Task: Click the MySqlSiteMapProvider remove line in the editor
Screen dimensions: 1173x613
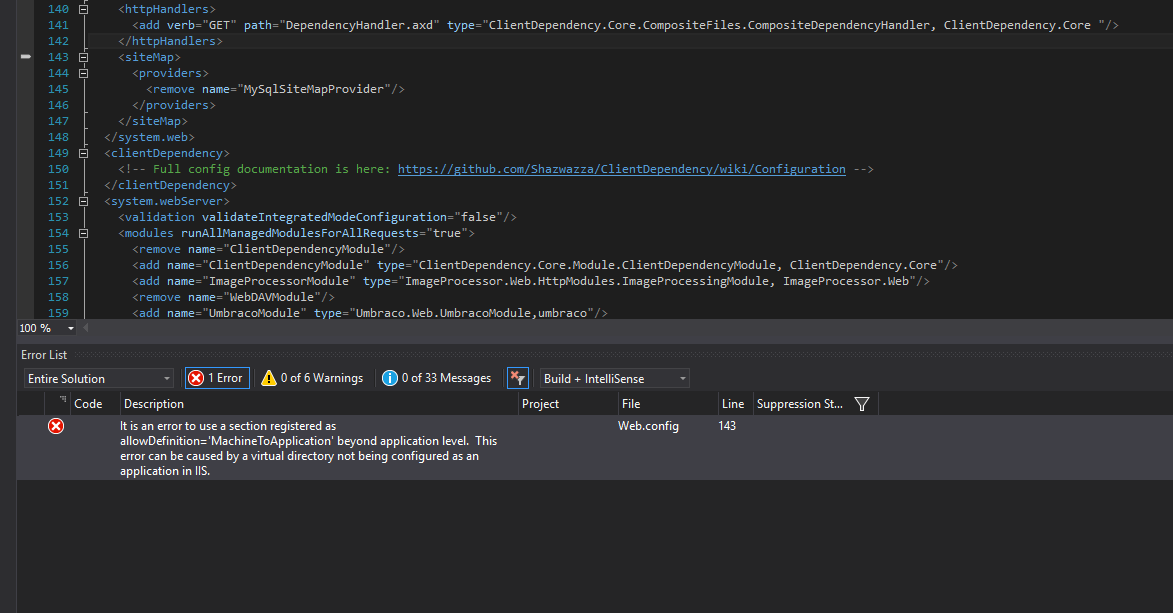Action: (275, 89)
